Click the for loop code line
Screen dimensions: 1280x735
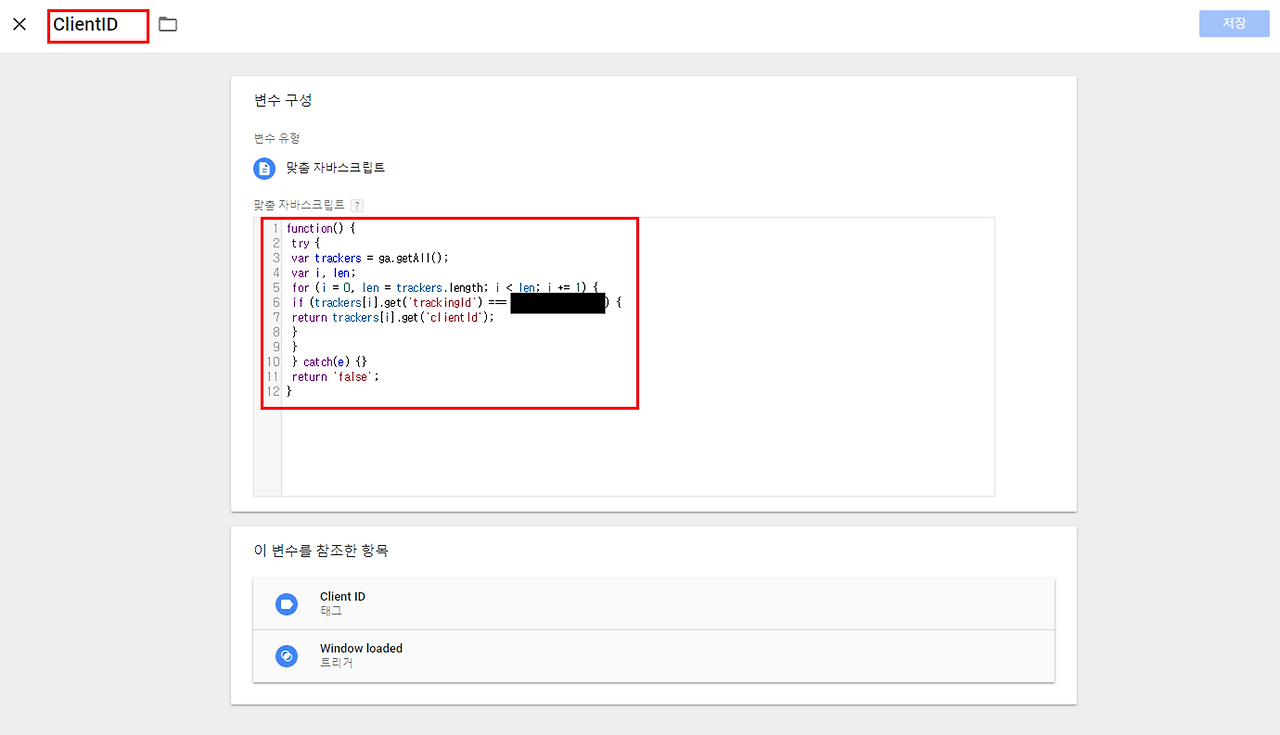point(445,288)
